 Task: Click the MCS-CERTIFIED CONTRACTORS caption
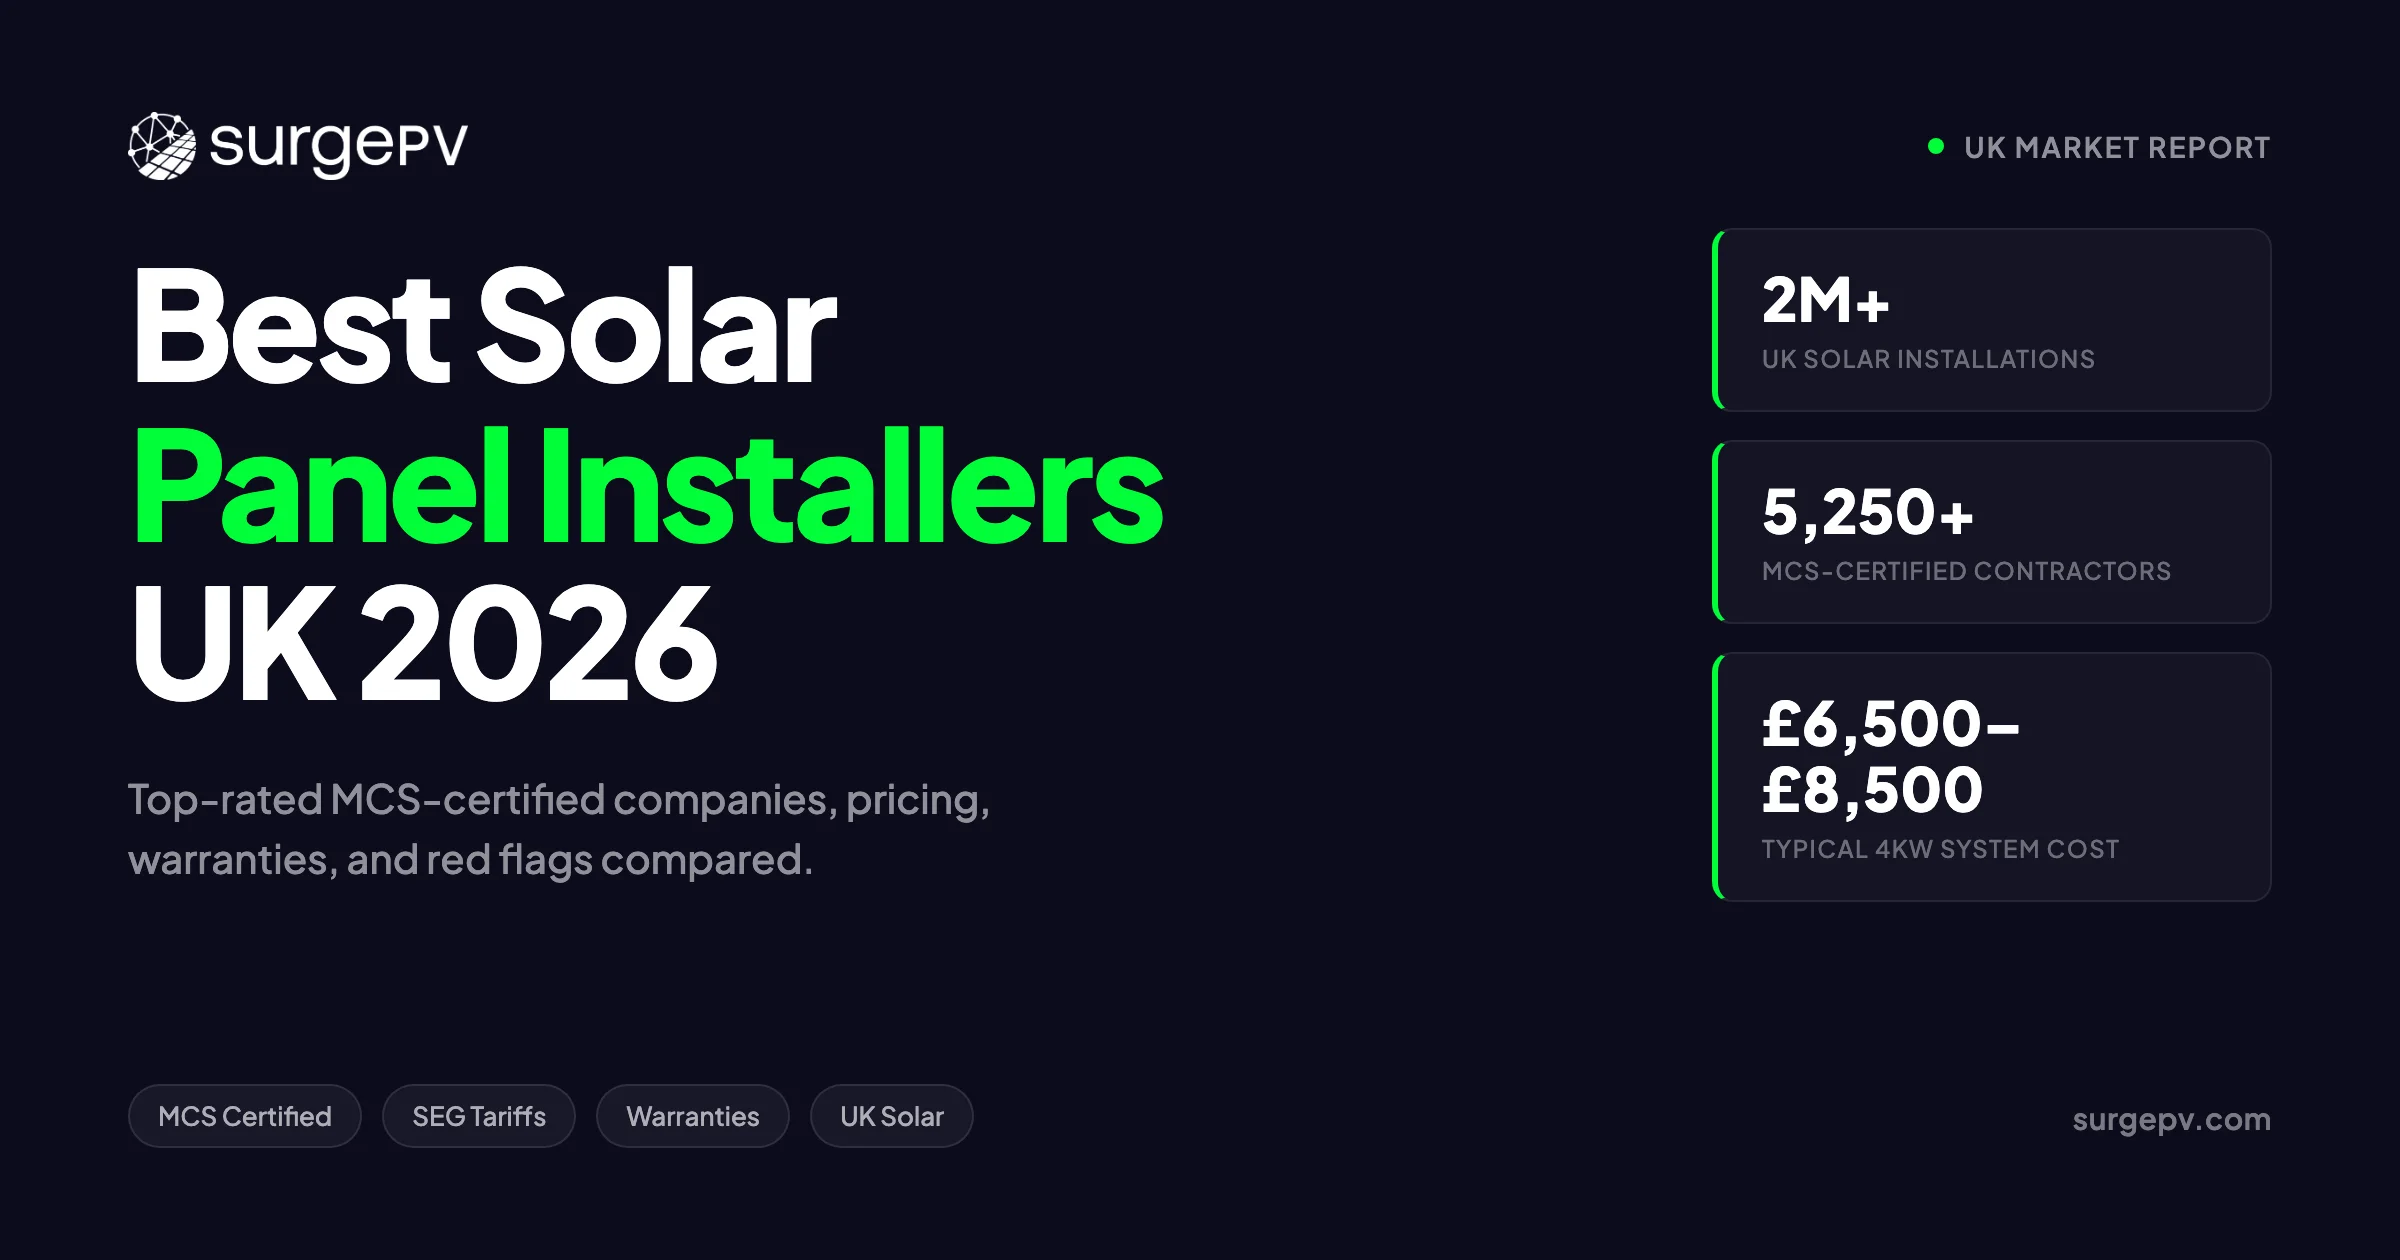pos(1966,571)
